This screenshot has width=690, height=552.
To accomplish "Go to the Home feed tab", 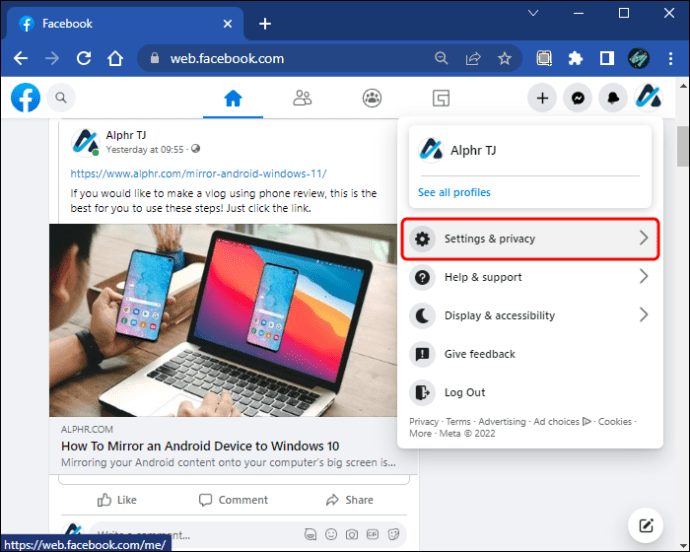I will point(233,98).
